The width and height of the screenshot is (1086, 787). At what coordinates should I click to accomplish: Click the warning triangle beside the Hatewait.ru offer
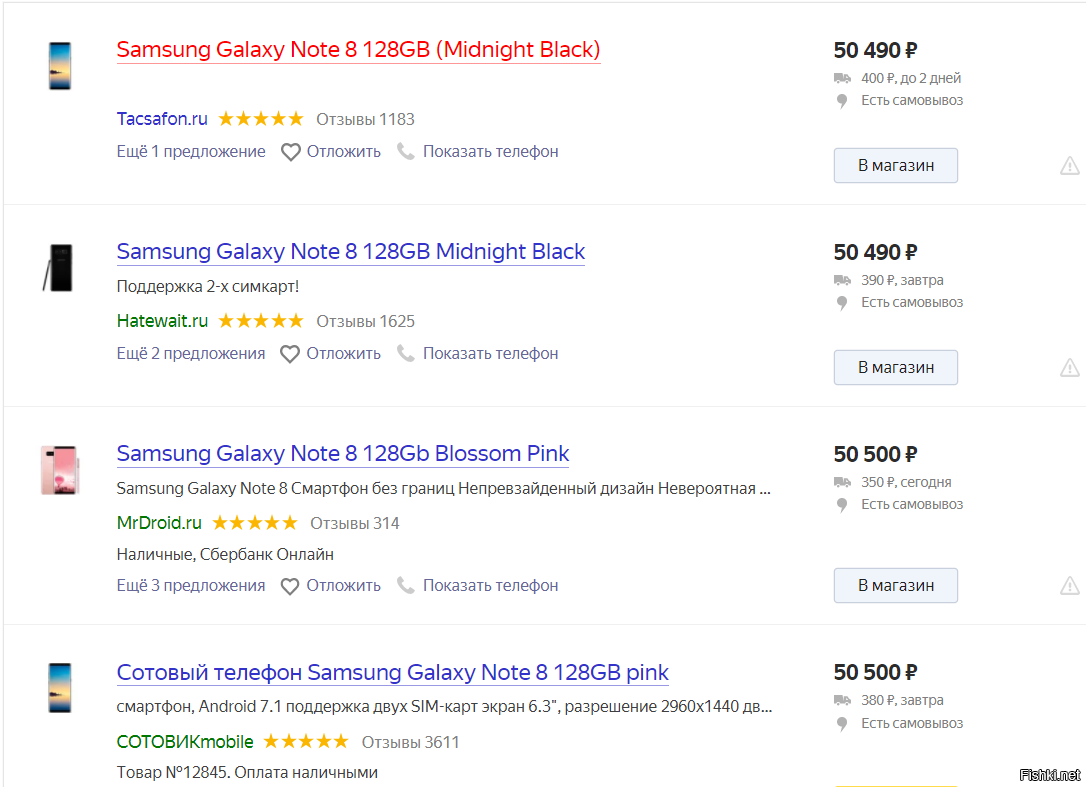tap(1069, 368)
